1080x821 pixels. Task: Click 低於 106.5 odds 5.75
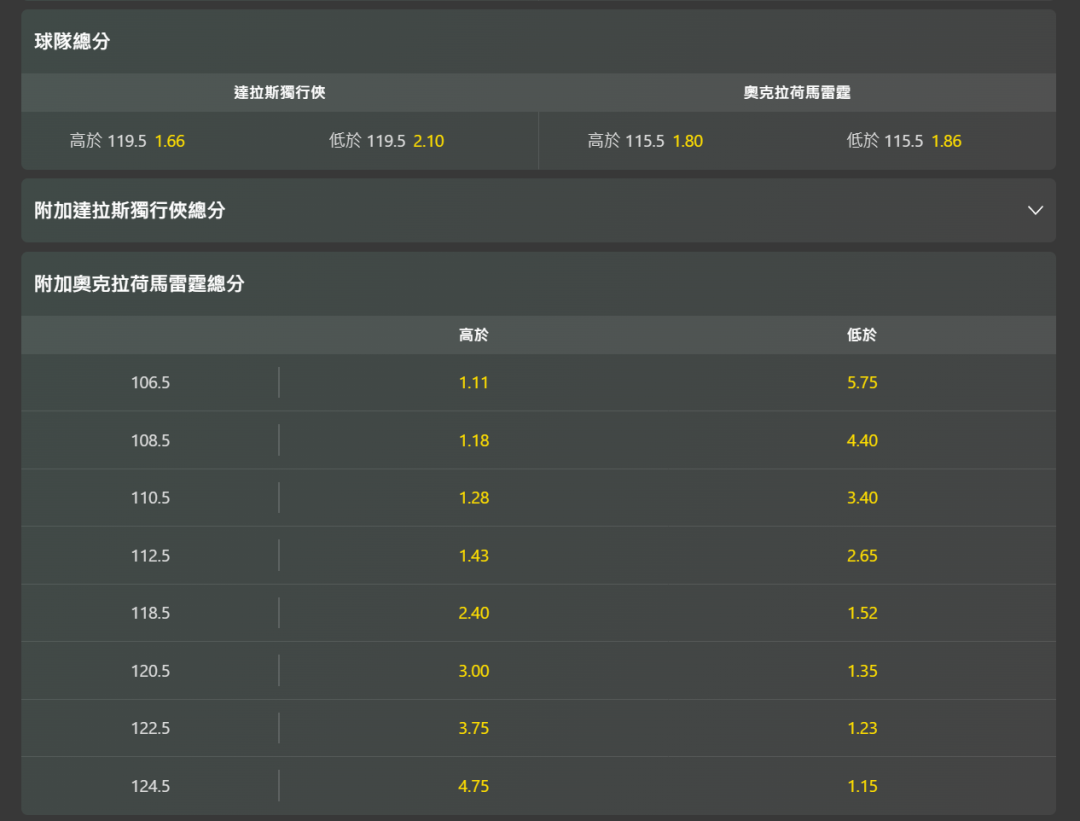click(862, 383)
